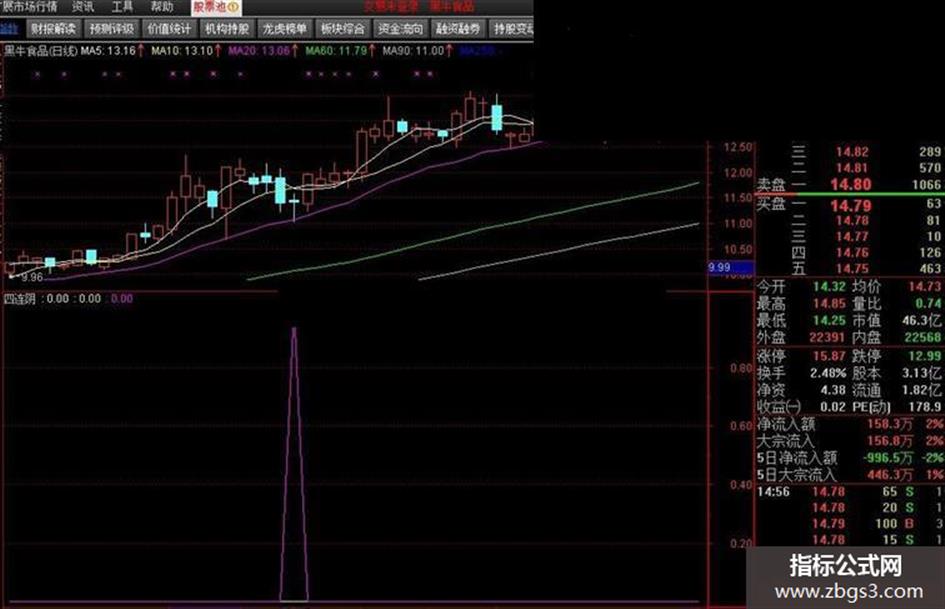Click the 最低 value 14.25
Image resolution: width=945 pixels, height=609 pixels.
829,321
